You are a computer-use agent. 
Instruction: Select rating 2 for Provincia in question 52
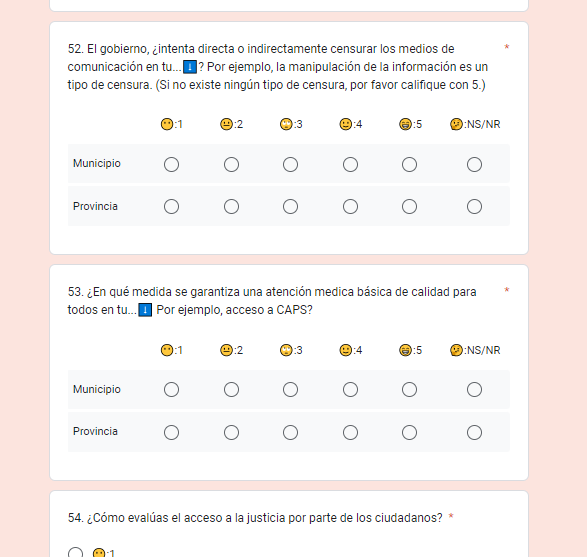pos(231,207)
